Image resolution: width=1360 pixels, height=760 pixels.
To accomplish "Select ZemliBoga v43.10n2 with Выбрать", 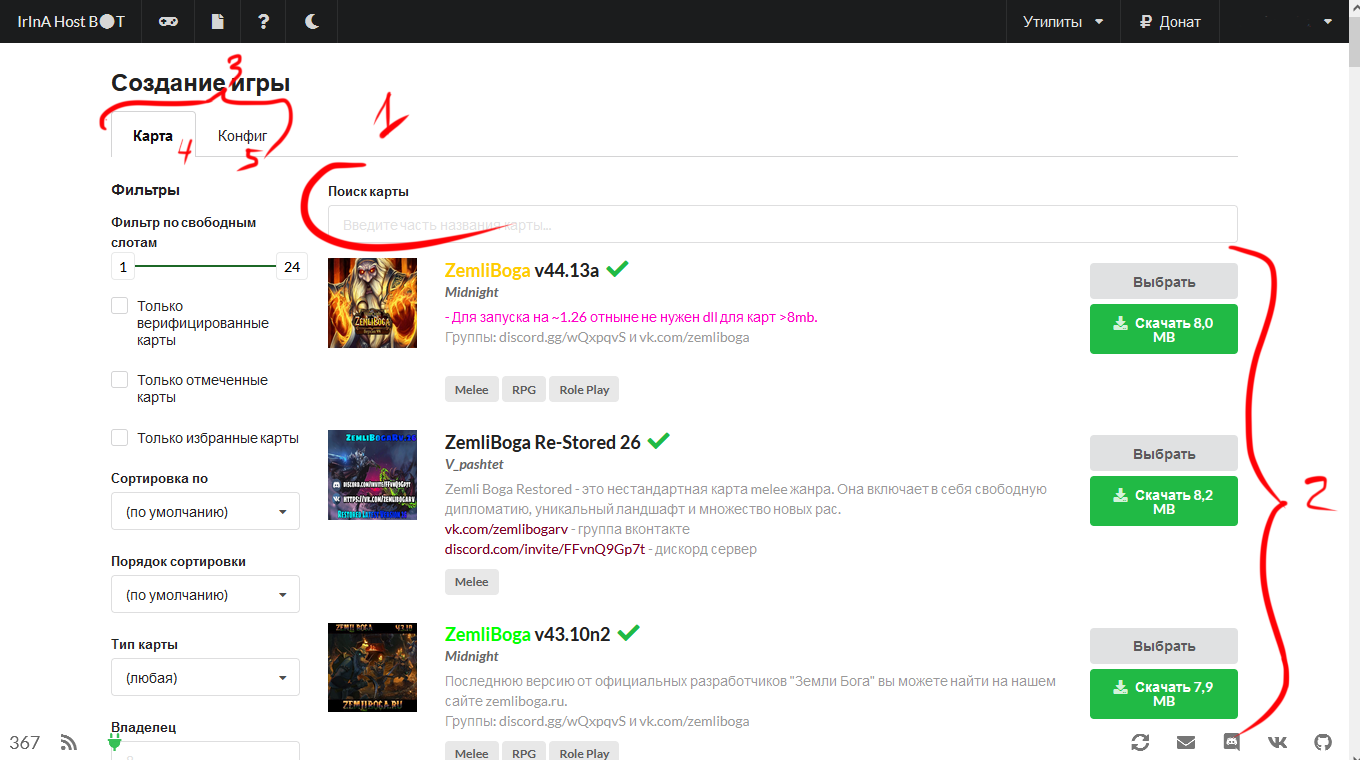I will coord(1164,646).
